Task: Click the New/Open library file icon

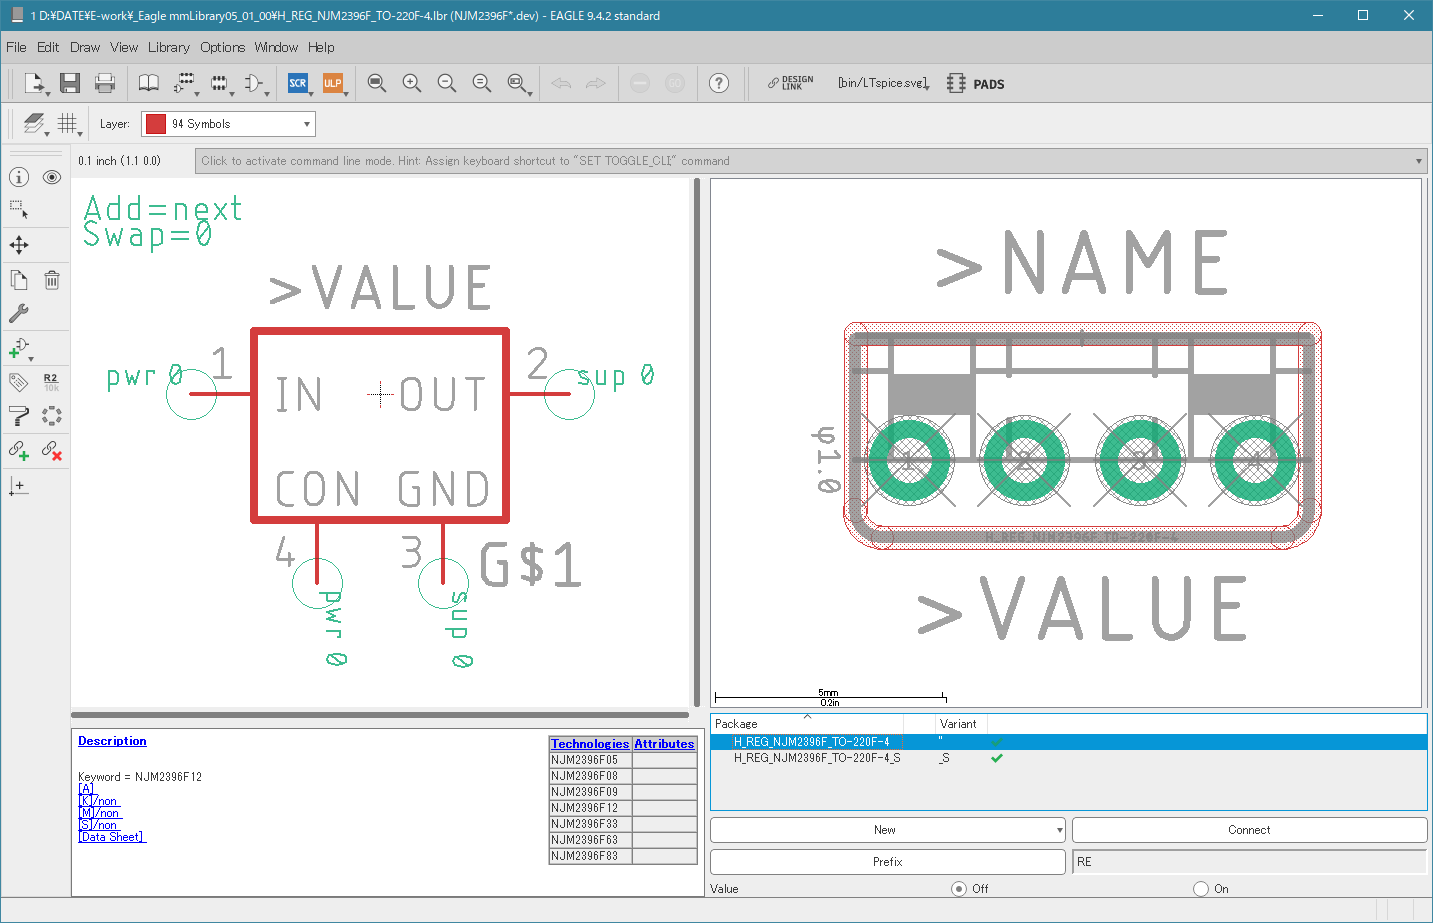Action: (x=35, y=83)
